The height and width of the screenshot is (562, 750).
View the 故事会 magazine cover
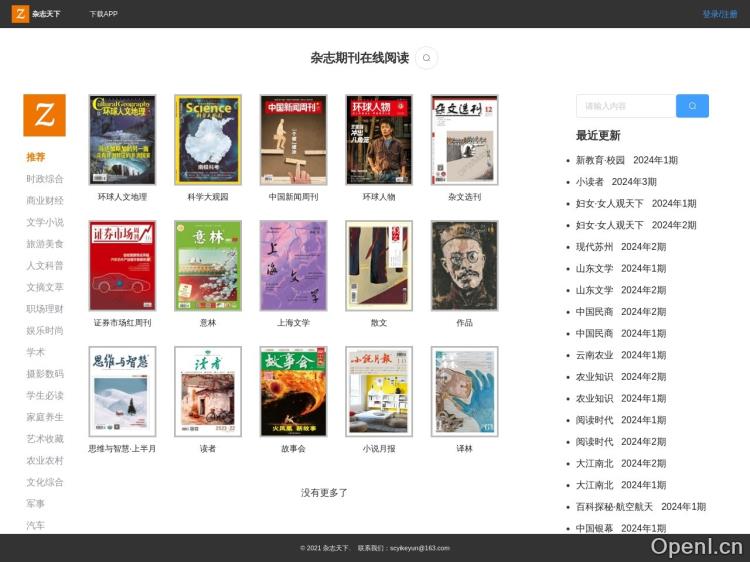[x=293, y=392]
